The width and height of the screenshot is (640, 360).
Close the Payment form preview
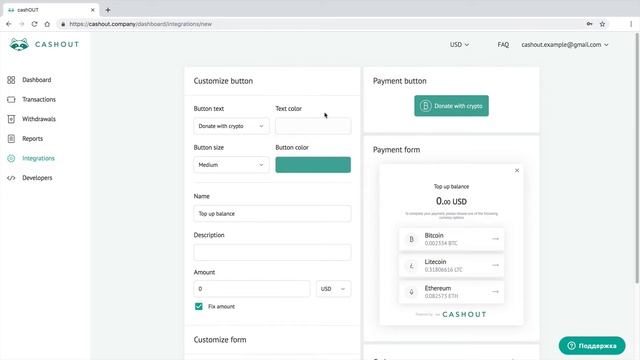[x=517, y=170]
